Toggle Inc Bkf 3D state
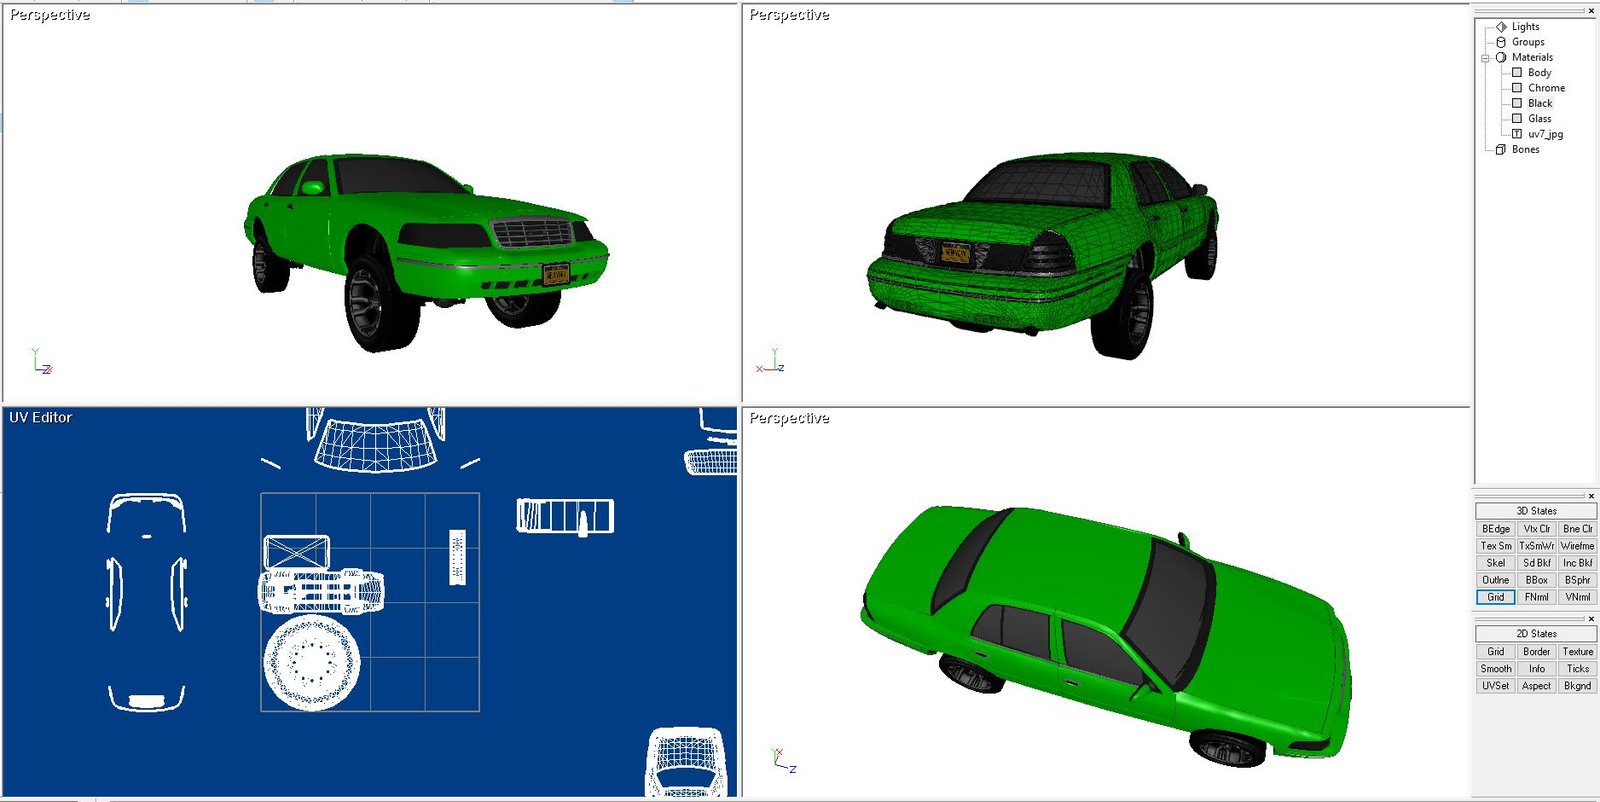 (1577, 563)
